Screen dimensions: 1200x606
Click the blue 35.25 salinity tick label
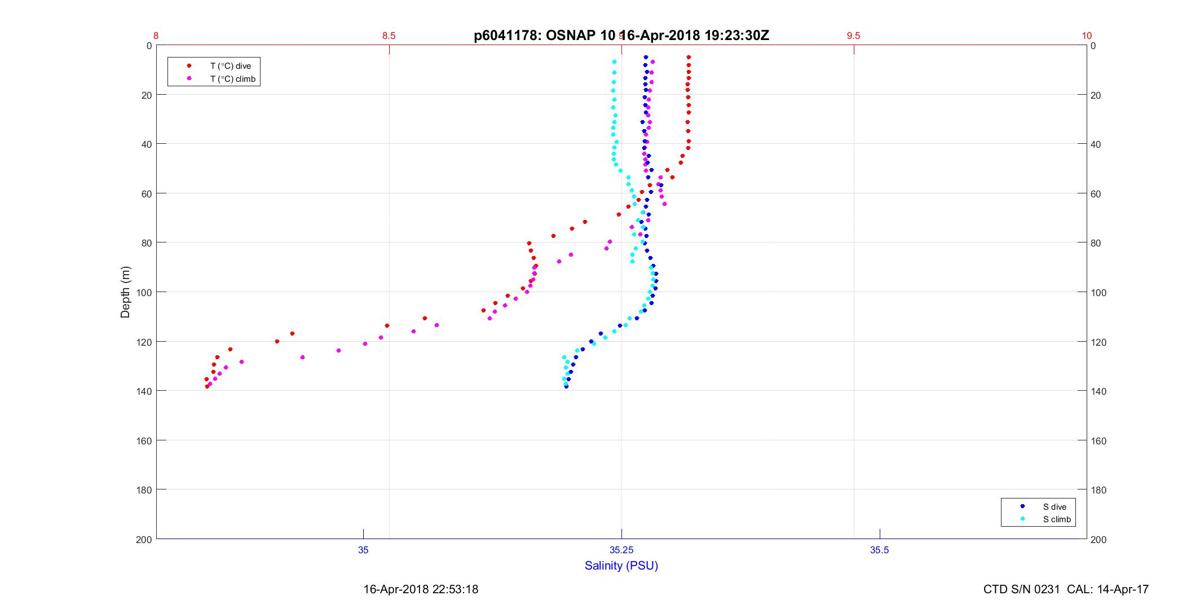pyautogui.click(x=621, y=550)
